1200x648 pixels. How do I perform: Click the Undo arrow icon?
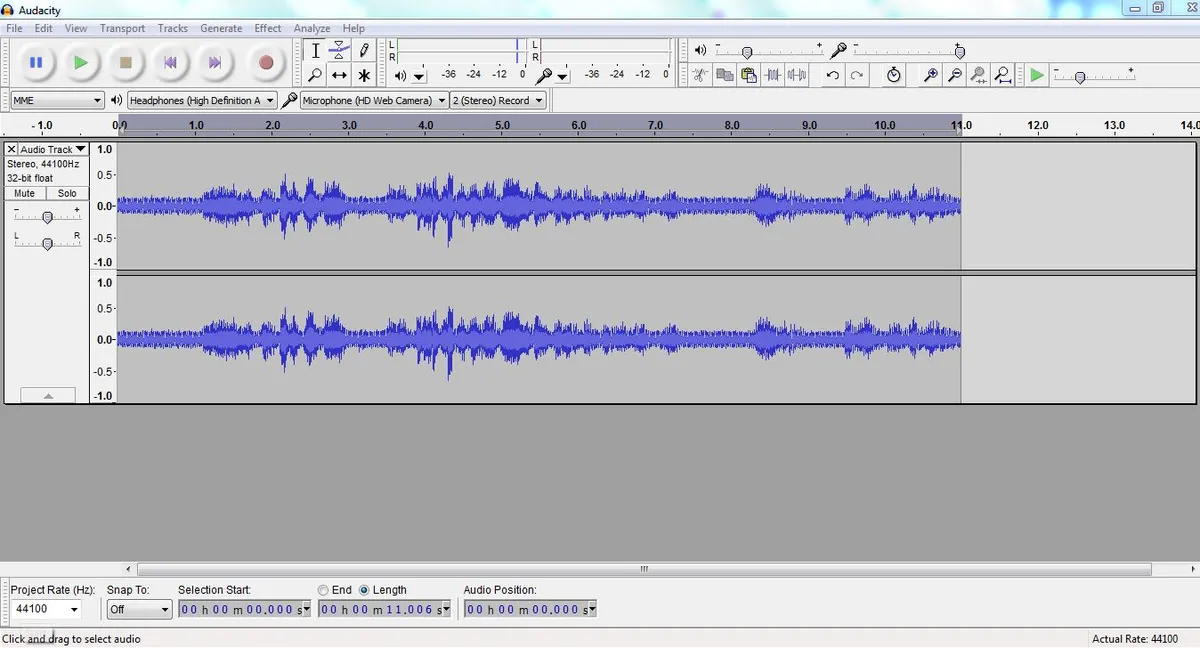click(833, 75)
